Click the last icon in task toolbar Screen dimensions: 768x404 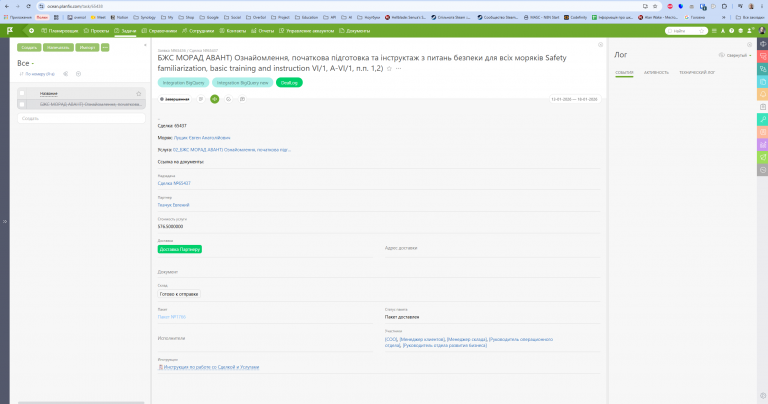pos(242,99)
